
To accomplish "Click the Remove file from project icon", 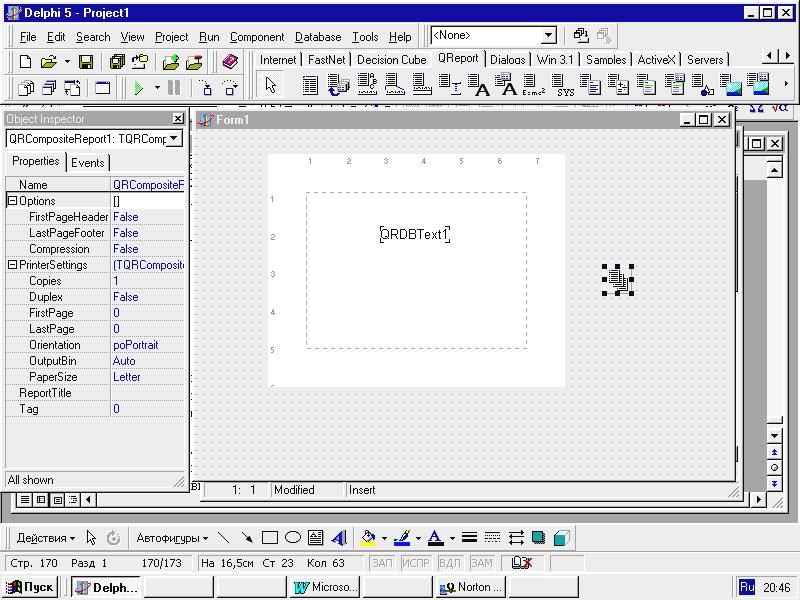I will coord(194,62).
